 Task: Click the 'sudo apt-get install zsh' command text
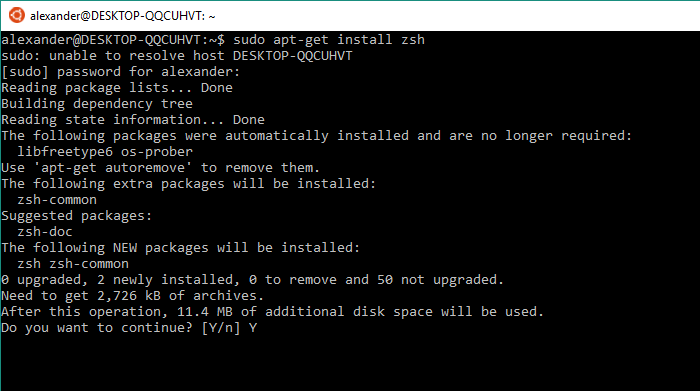pyautogui.click(x=329, y=40)
